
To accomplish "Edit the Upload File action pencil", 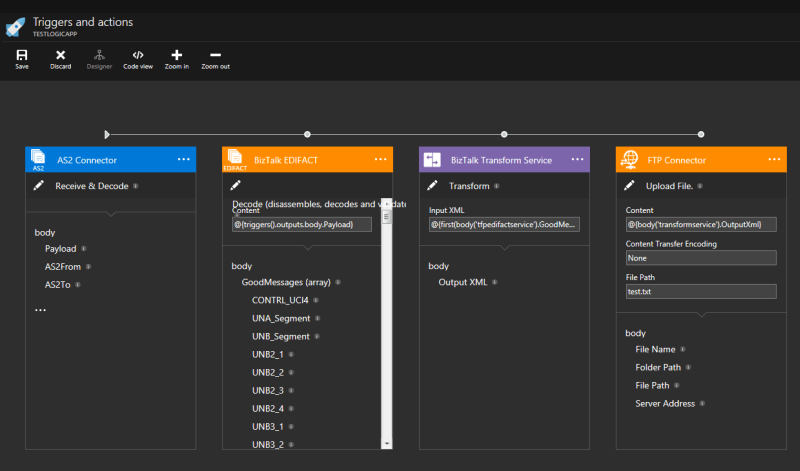I will (x=630, y=185).
